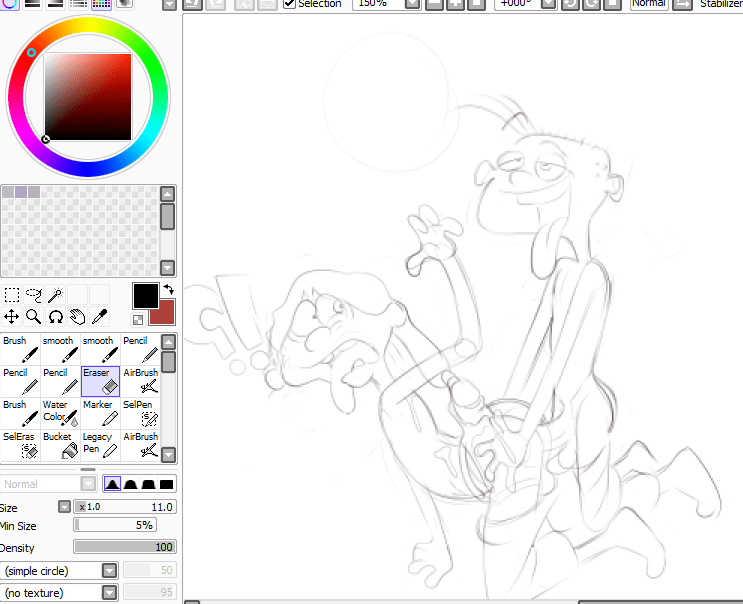Select the Eraser tool
Screen dimensions: 743x604
coord(100,381)
